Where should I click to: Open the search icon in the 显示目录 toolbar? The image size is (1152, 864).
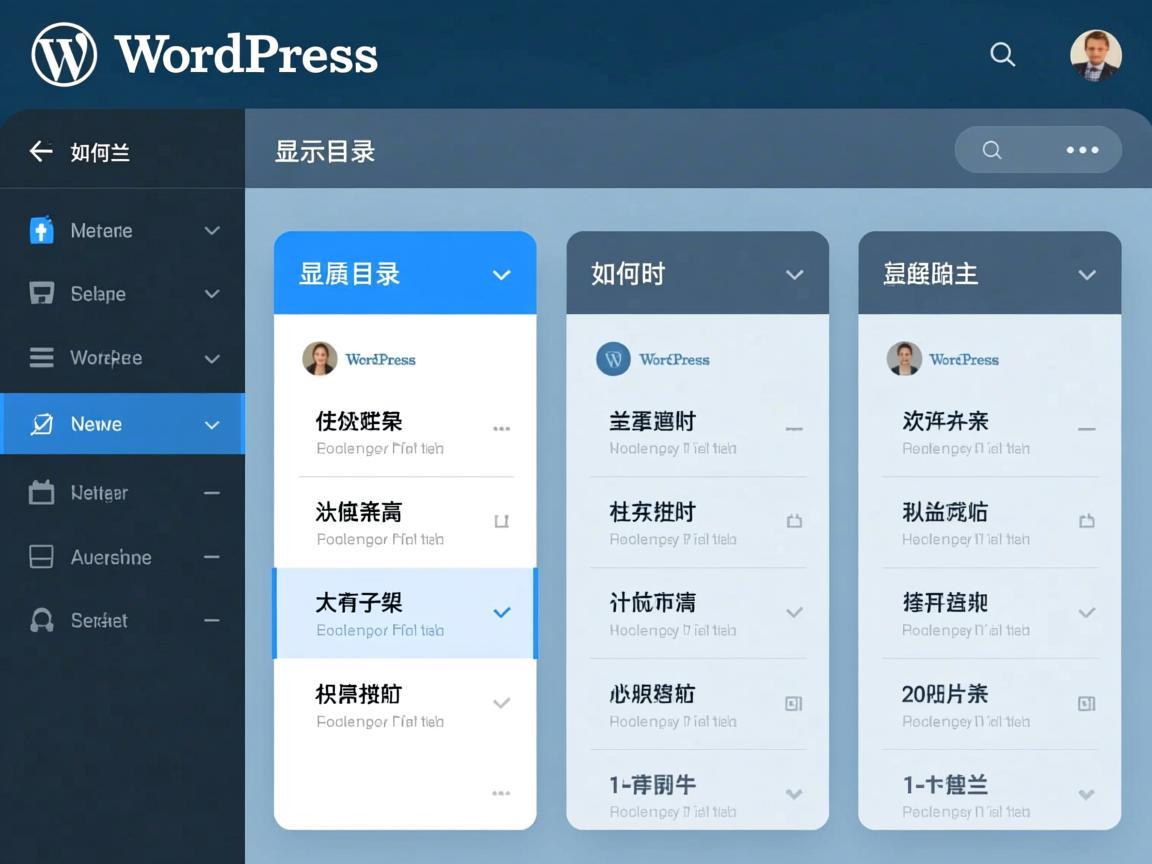(991, 150)
